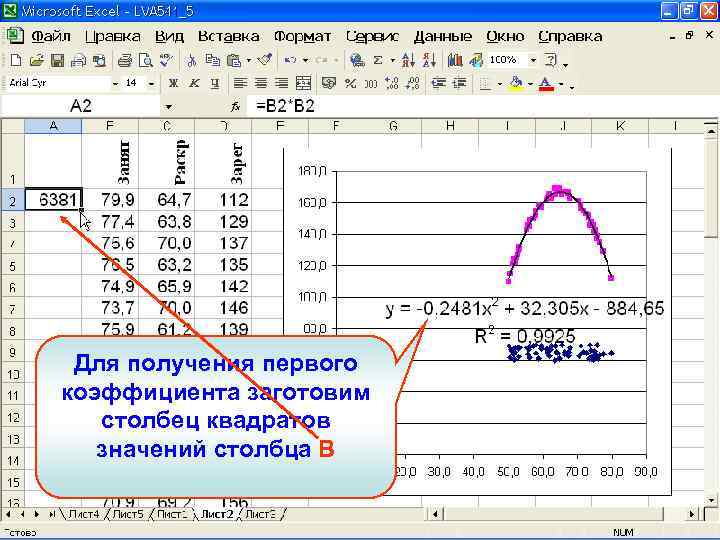Sort ascending with A-Я icon
The height and width of the screenshot is (540, 720).
click(408, 60)
